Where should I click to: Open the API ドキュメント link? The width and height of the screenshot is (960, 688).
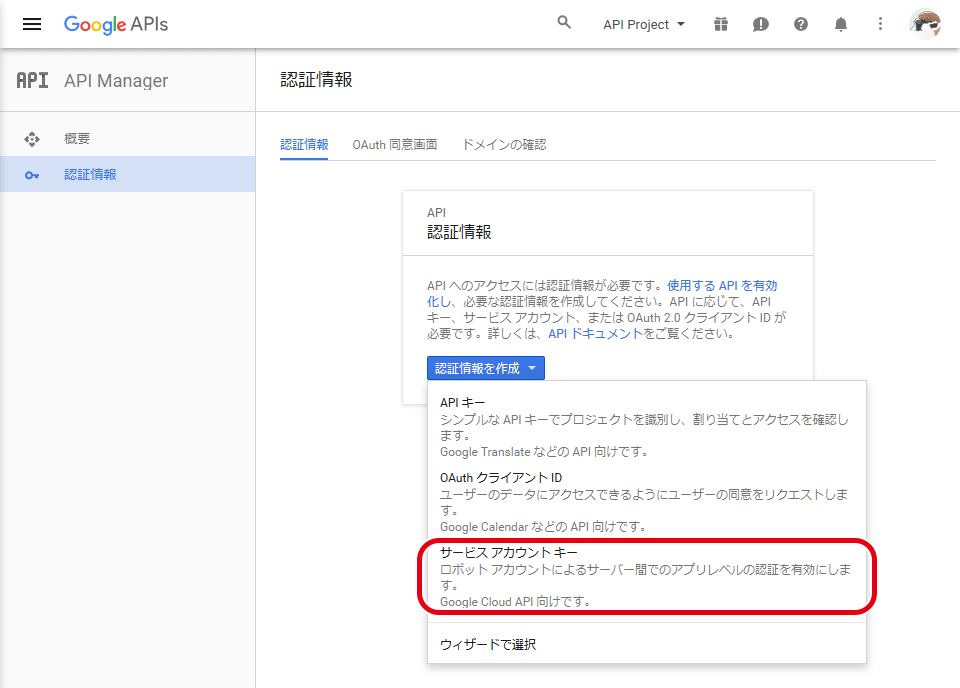[x=595, y=334]
